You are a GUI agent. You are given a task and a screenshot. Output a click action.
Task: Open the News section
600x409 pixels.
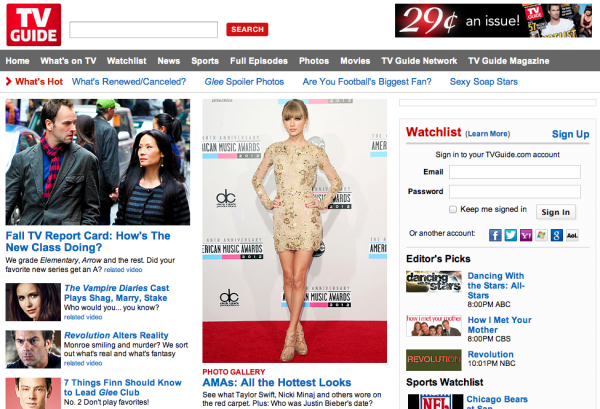[x=169, y=61]
